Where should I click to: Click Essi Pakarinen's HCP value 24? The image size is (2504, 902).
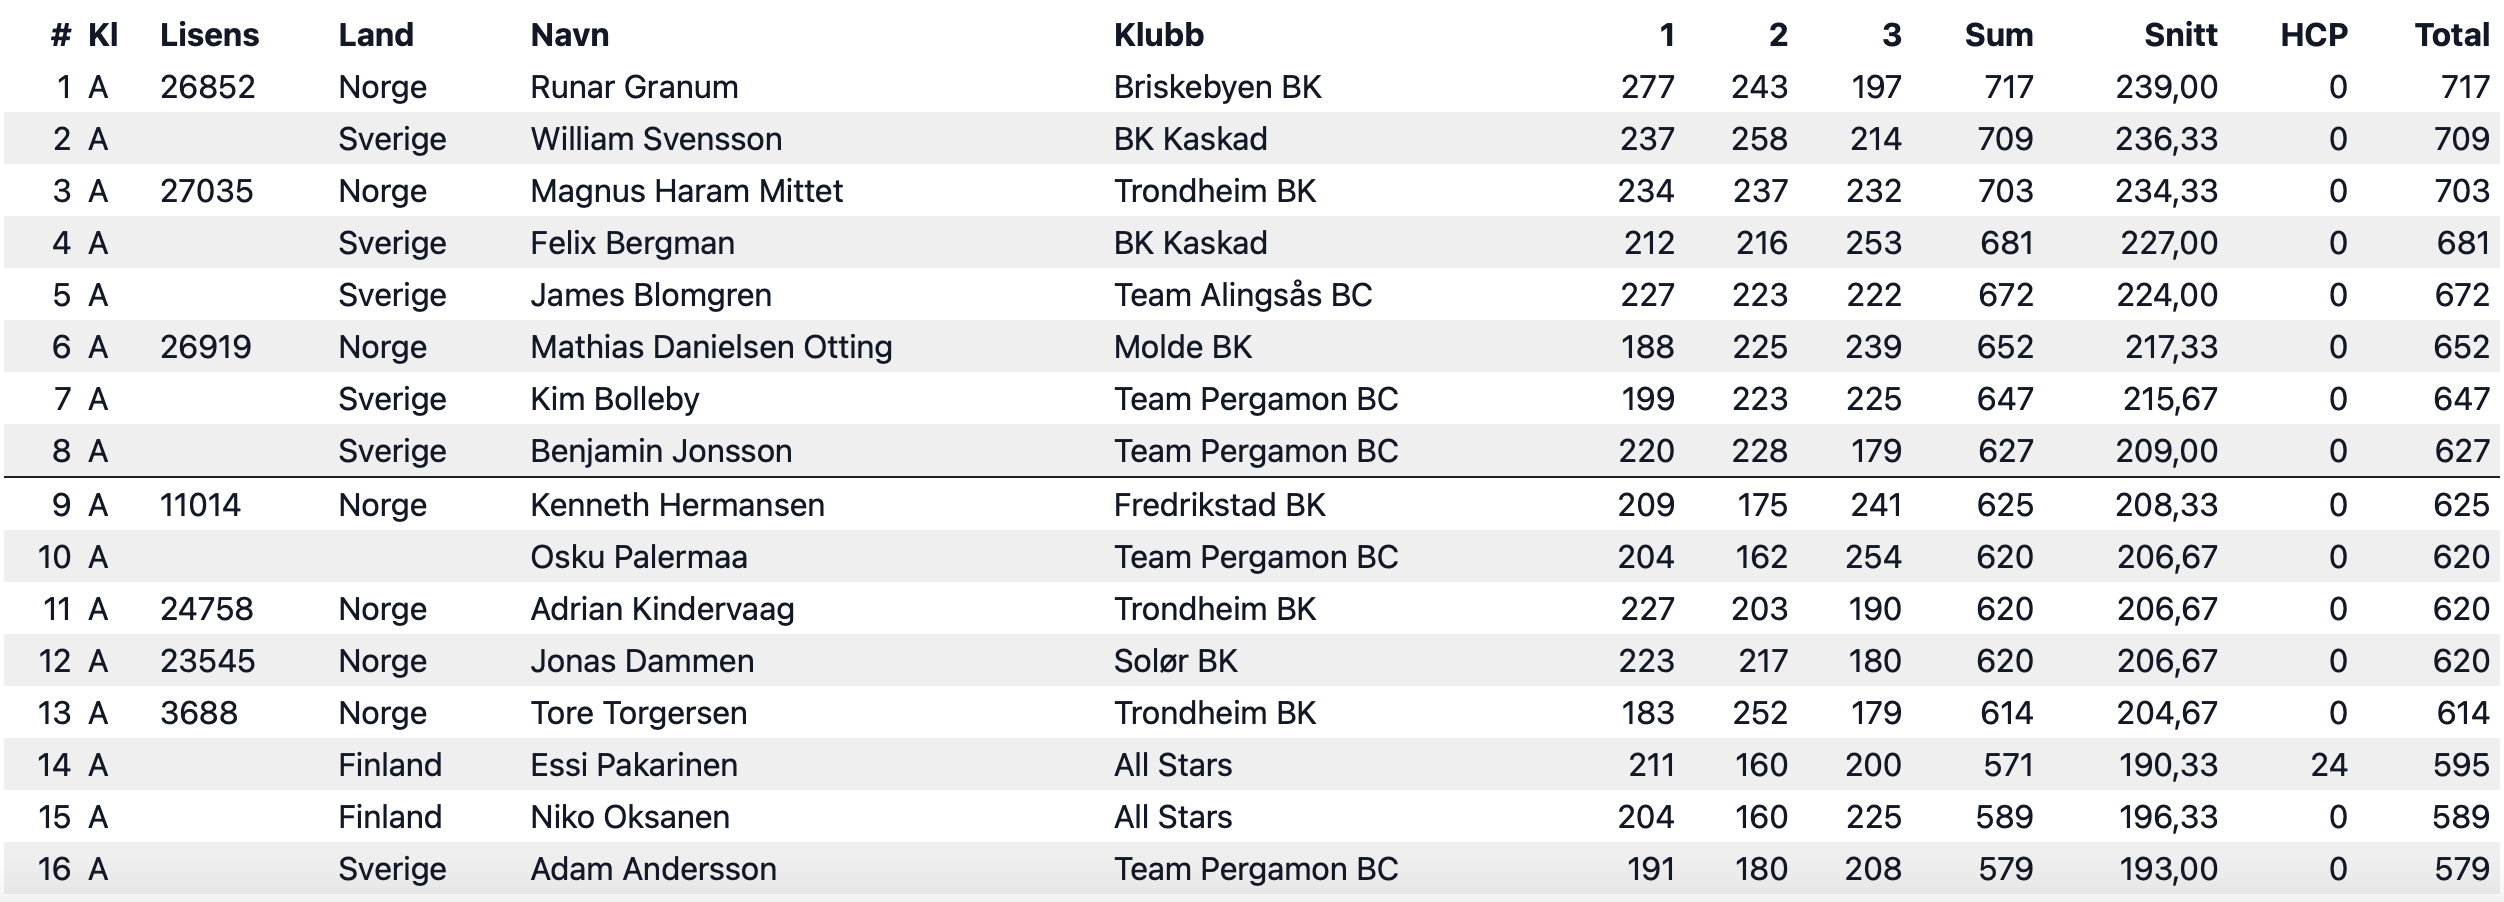point(2329,765)
